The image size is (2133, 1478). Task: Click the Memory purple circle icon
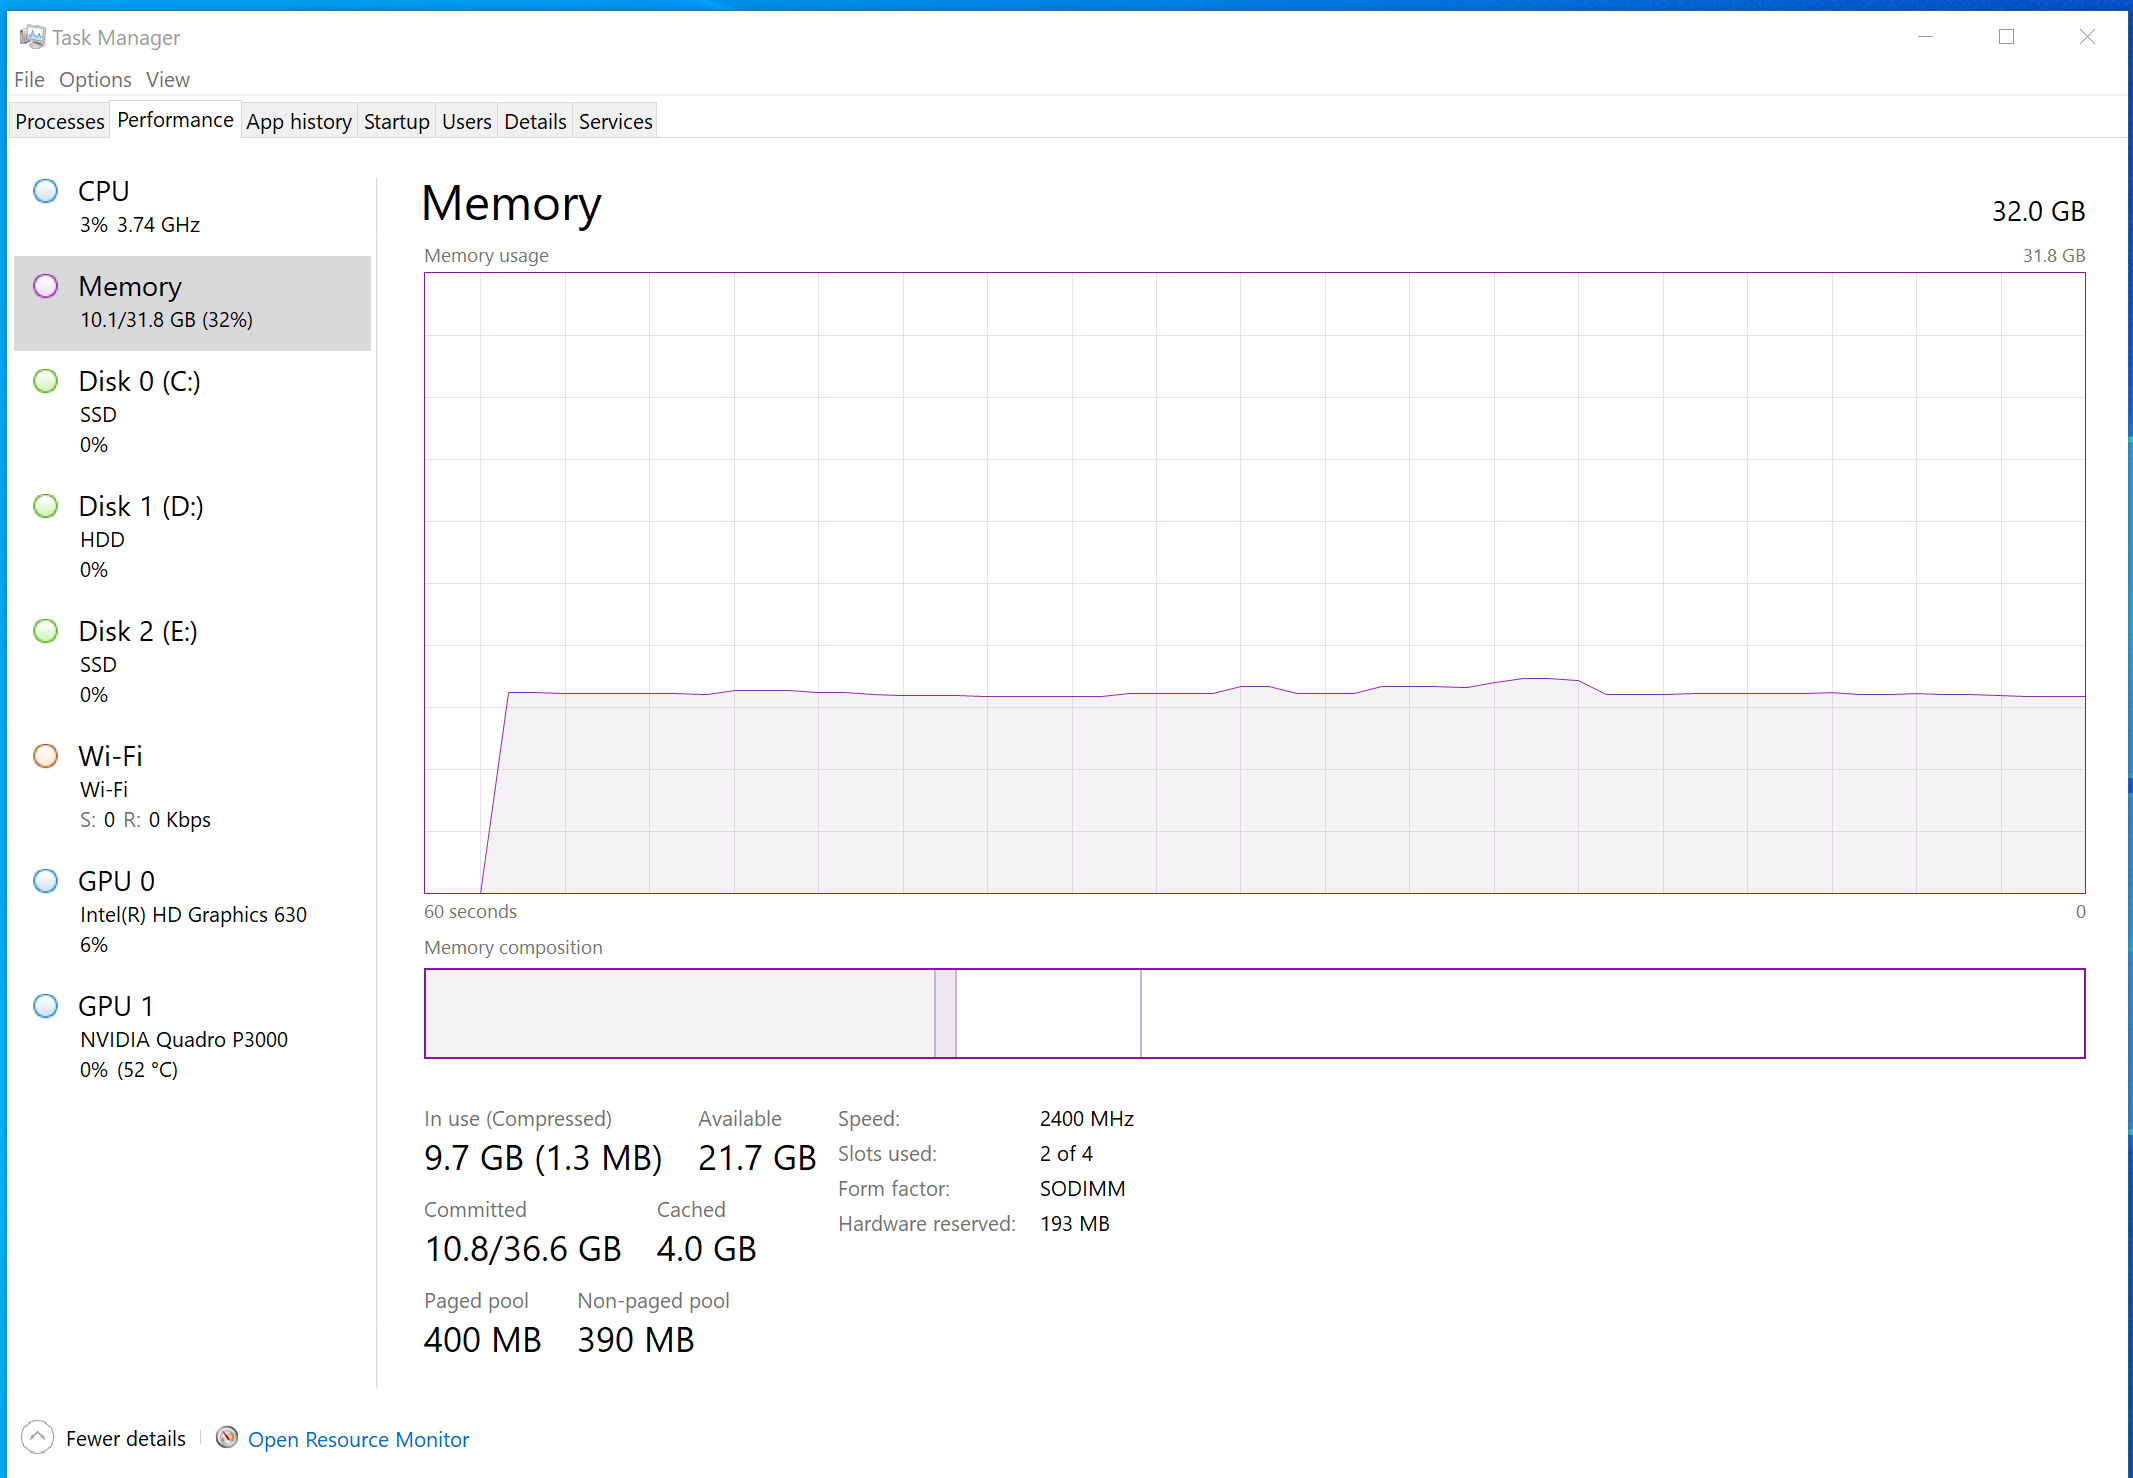(46, 286)
